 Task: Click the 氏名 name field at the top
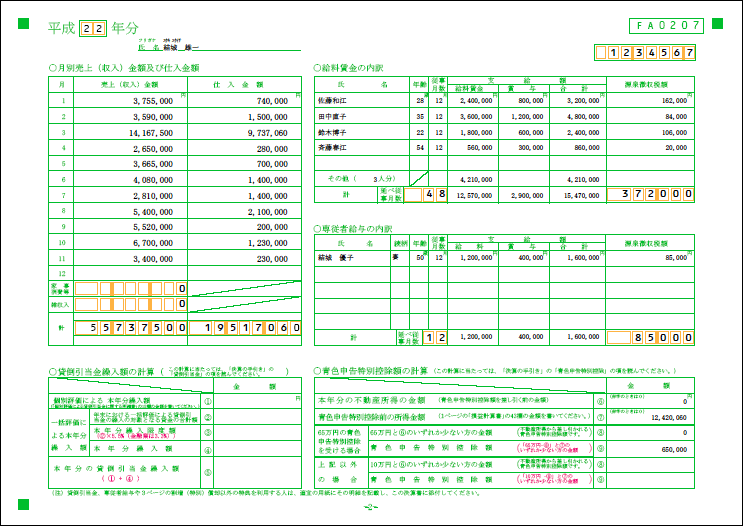click(219, 47)
